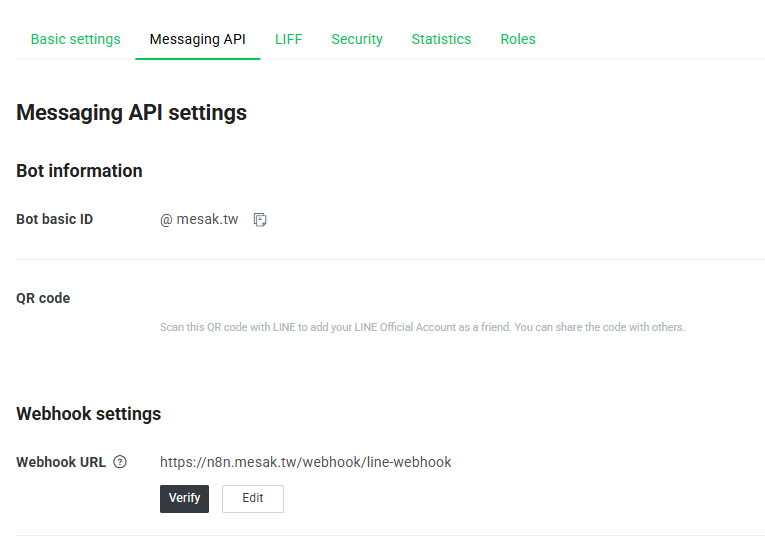Image resolution: width=765 pixels, height=537 pixels.
Task: Copy the Bot basic ID with the copy icon
Action: click(260, 219)
